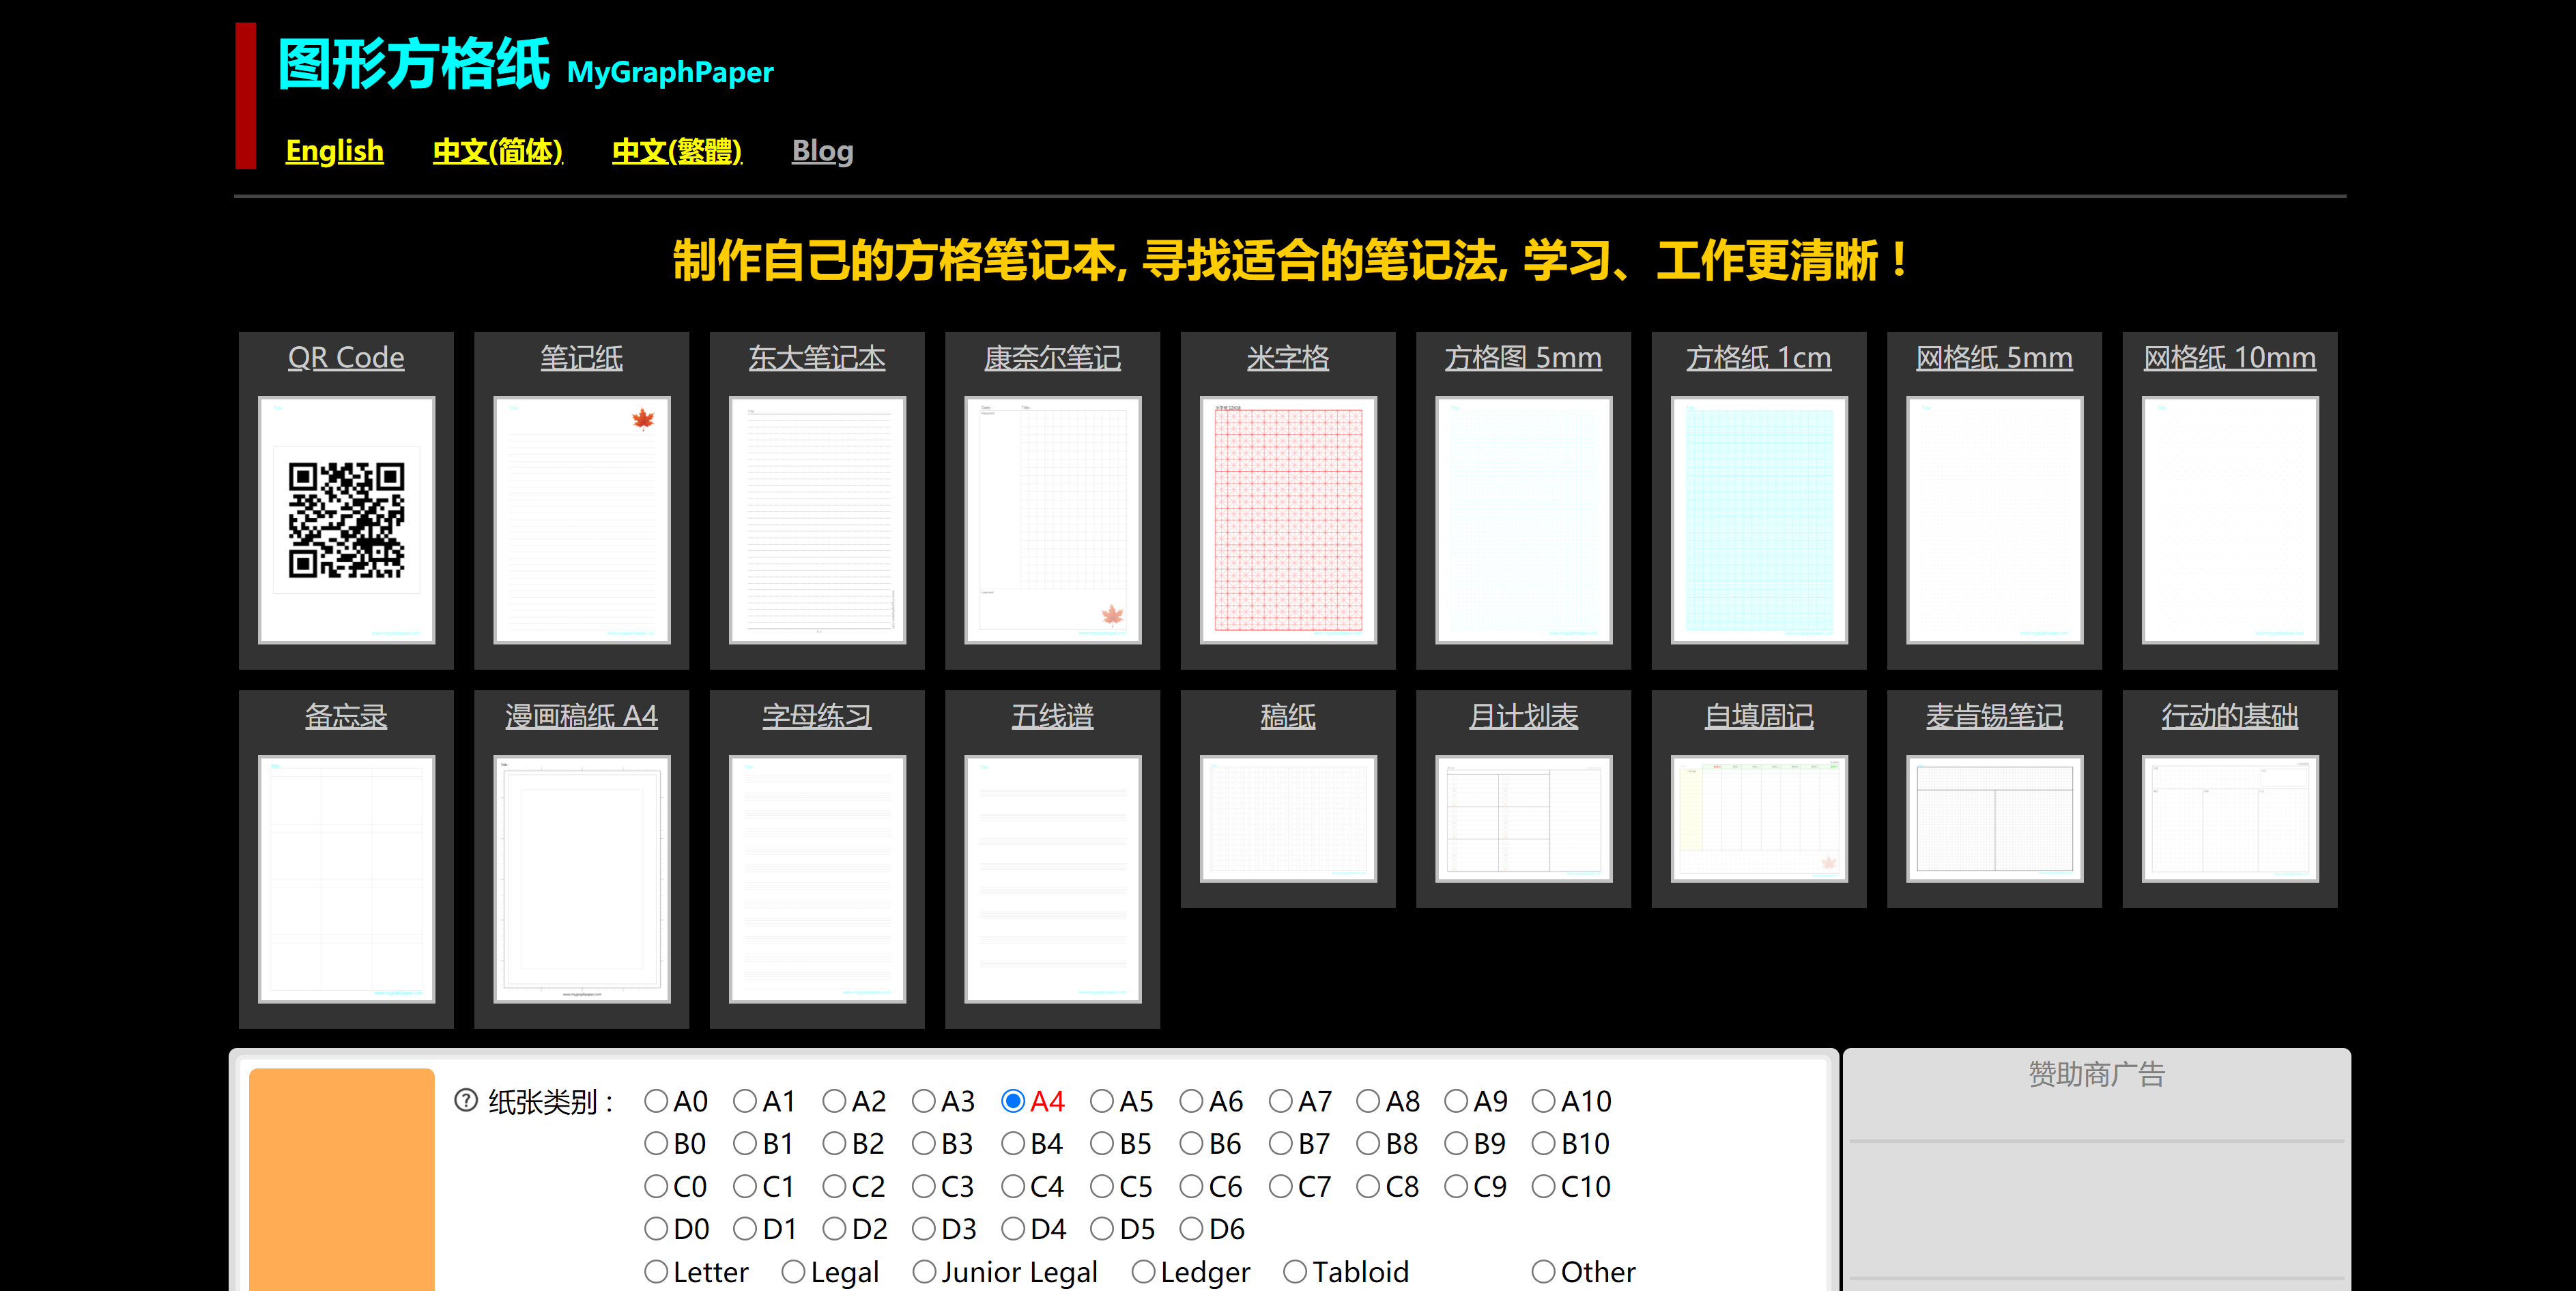
Task: Open the 五线谱 preview thumbnail
Action: [x=1053, y=879]
